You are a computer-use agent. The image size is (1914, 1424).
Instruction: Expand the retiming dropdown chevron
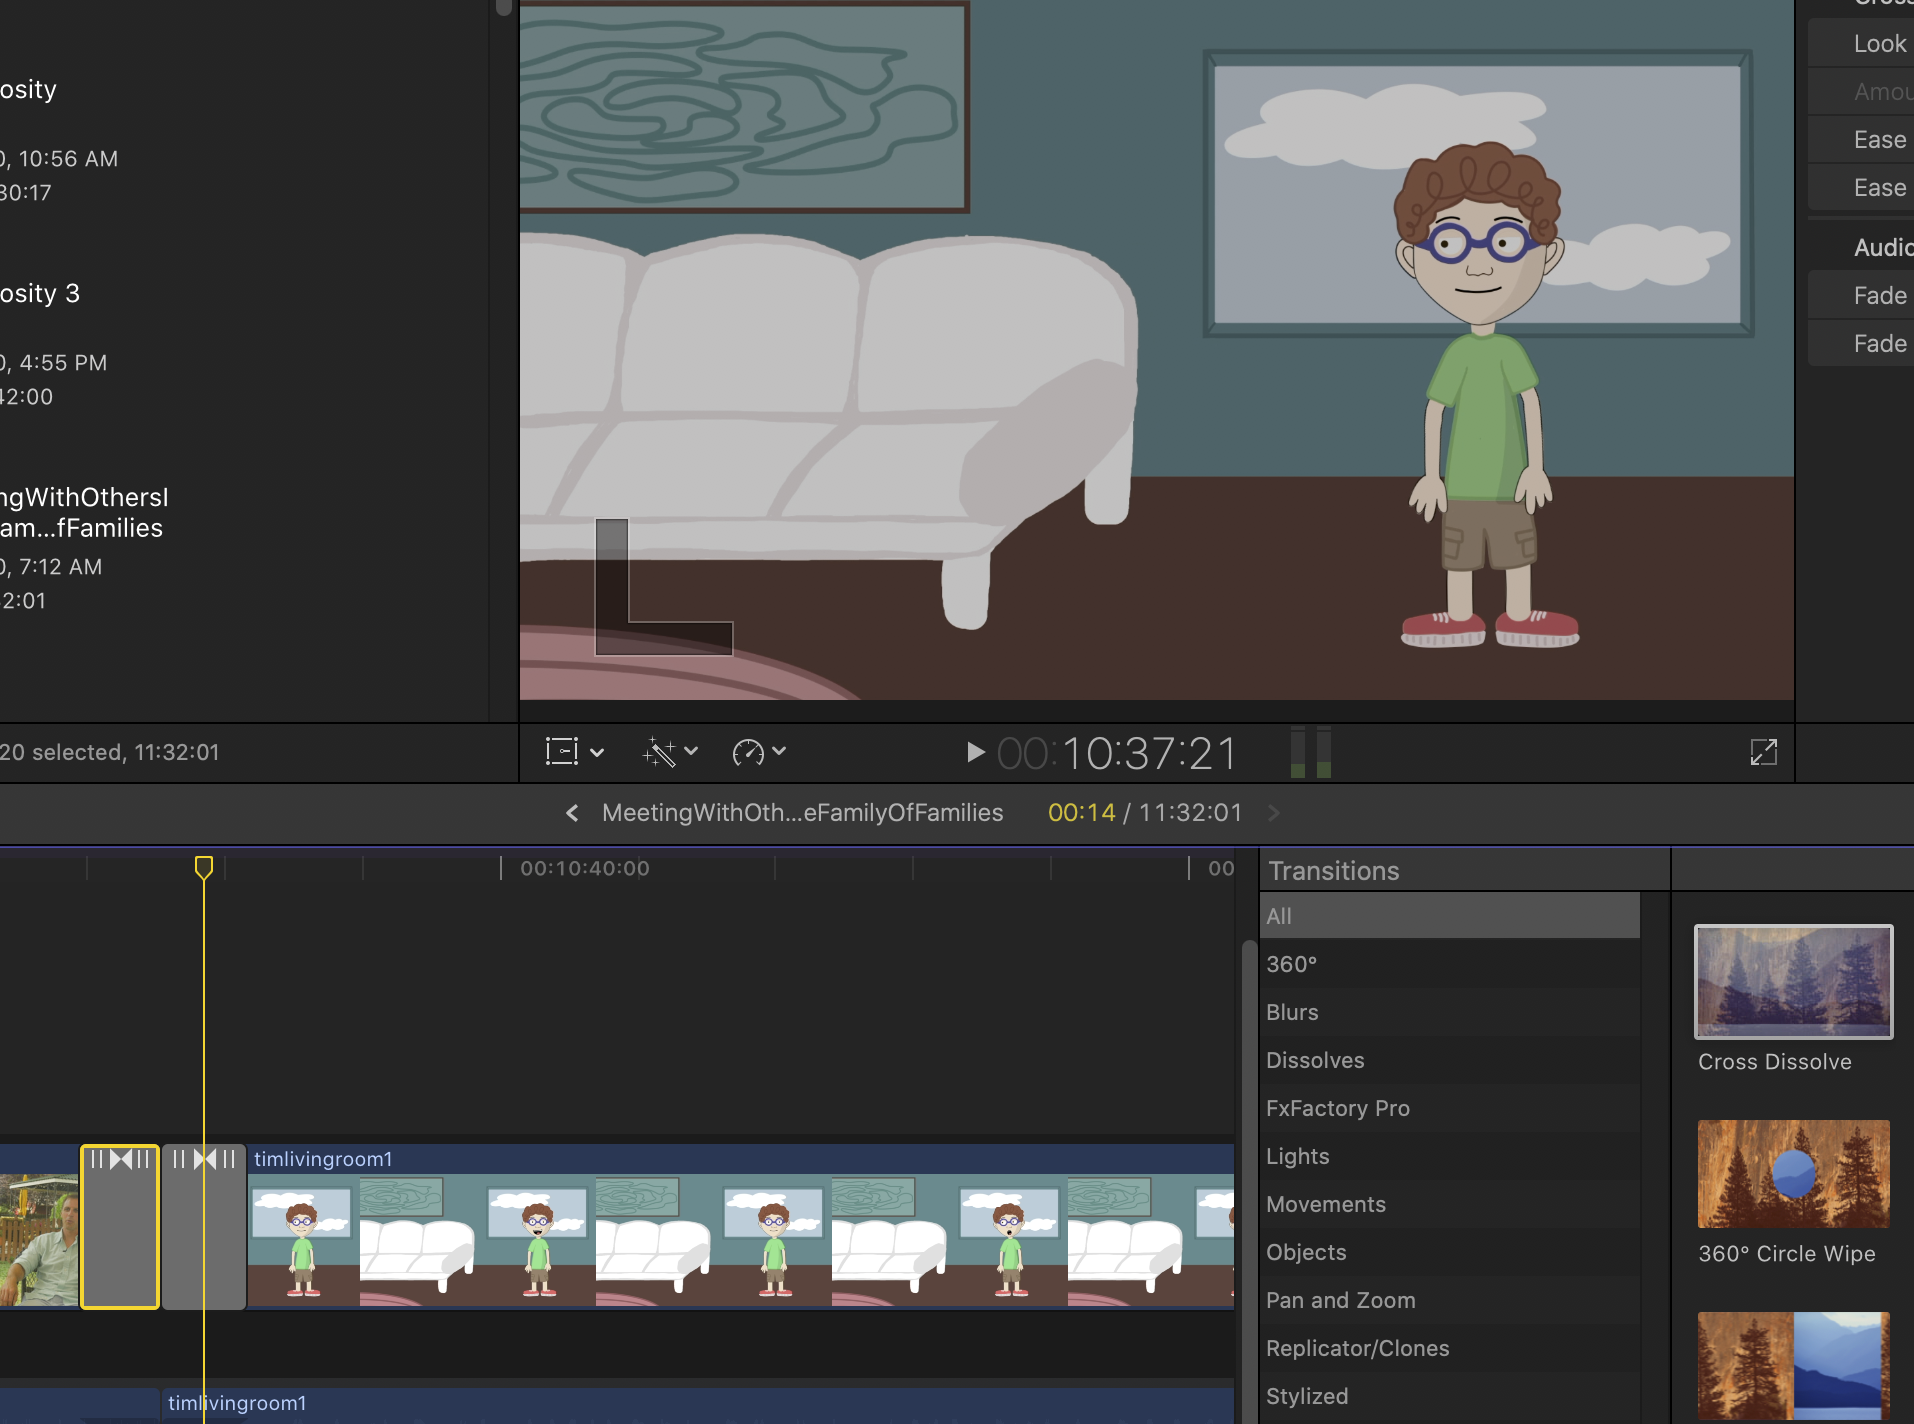tap(780, 751)
